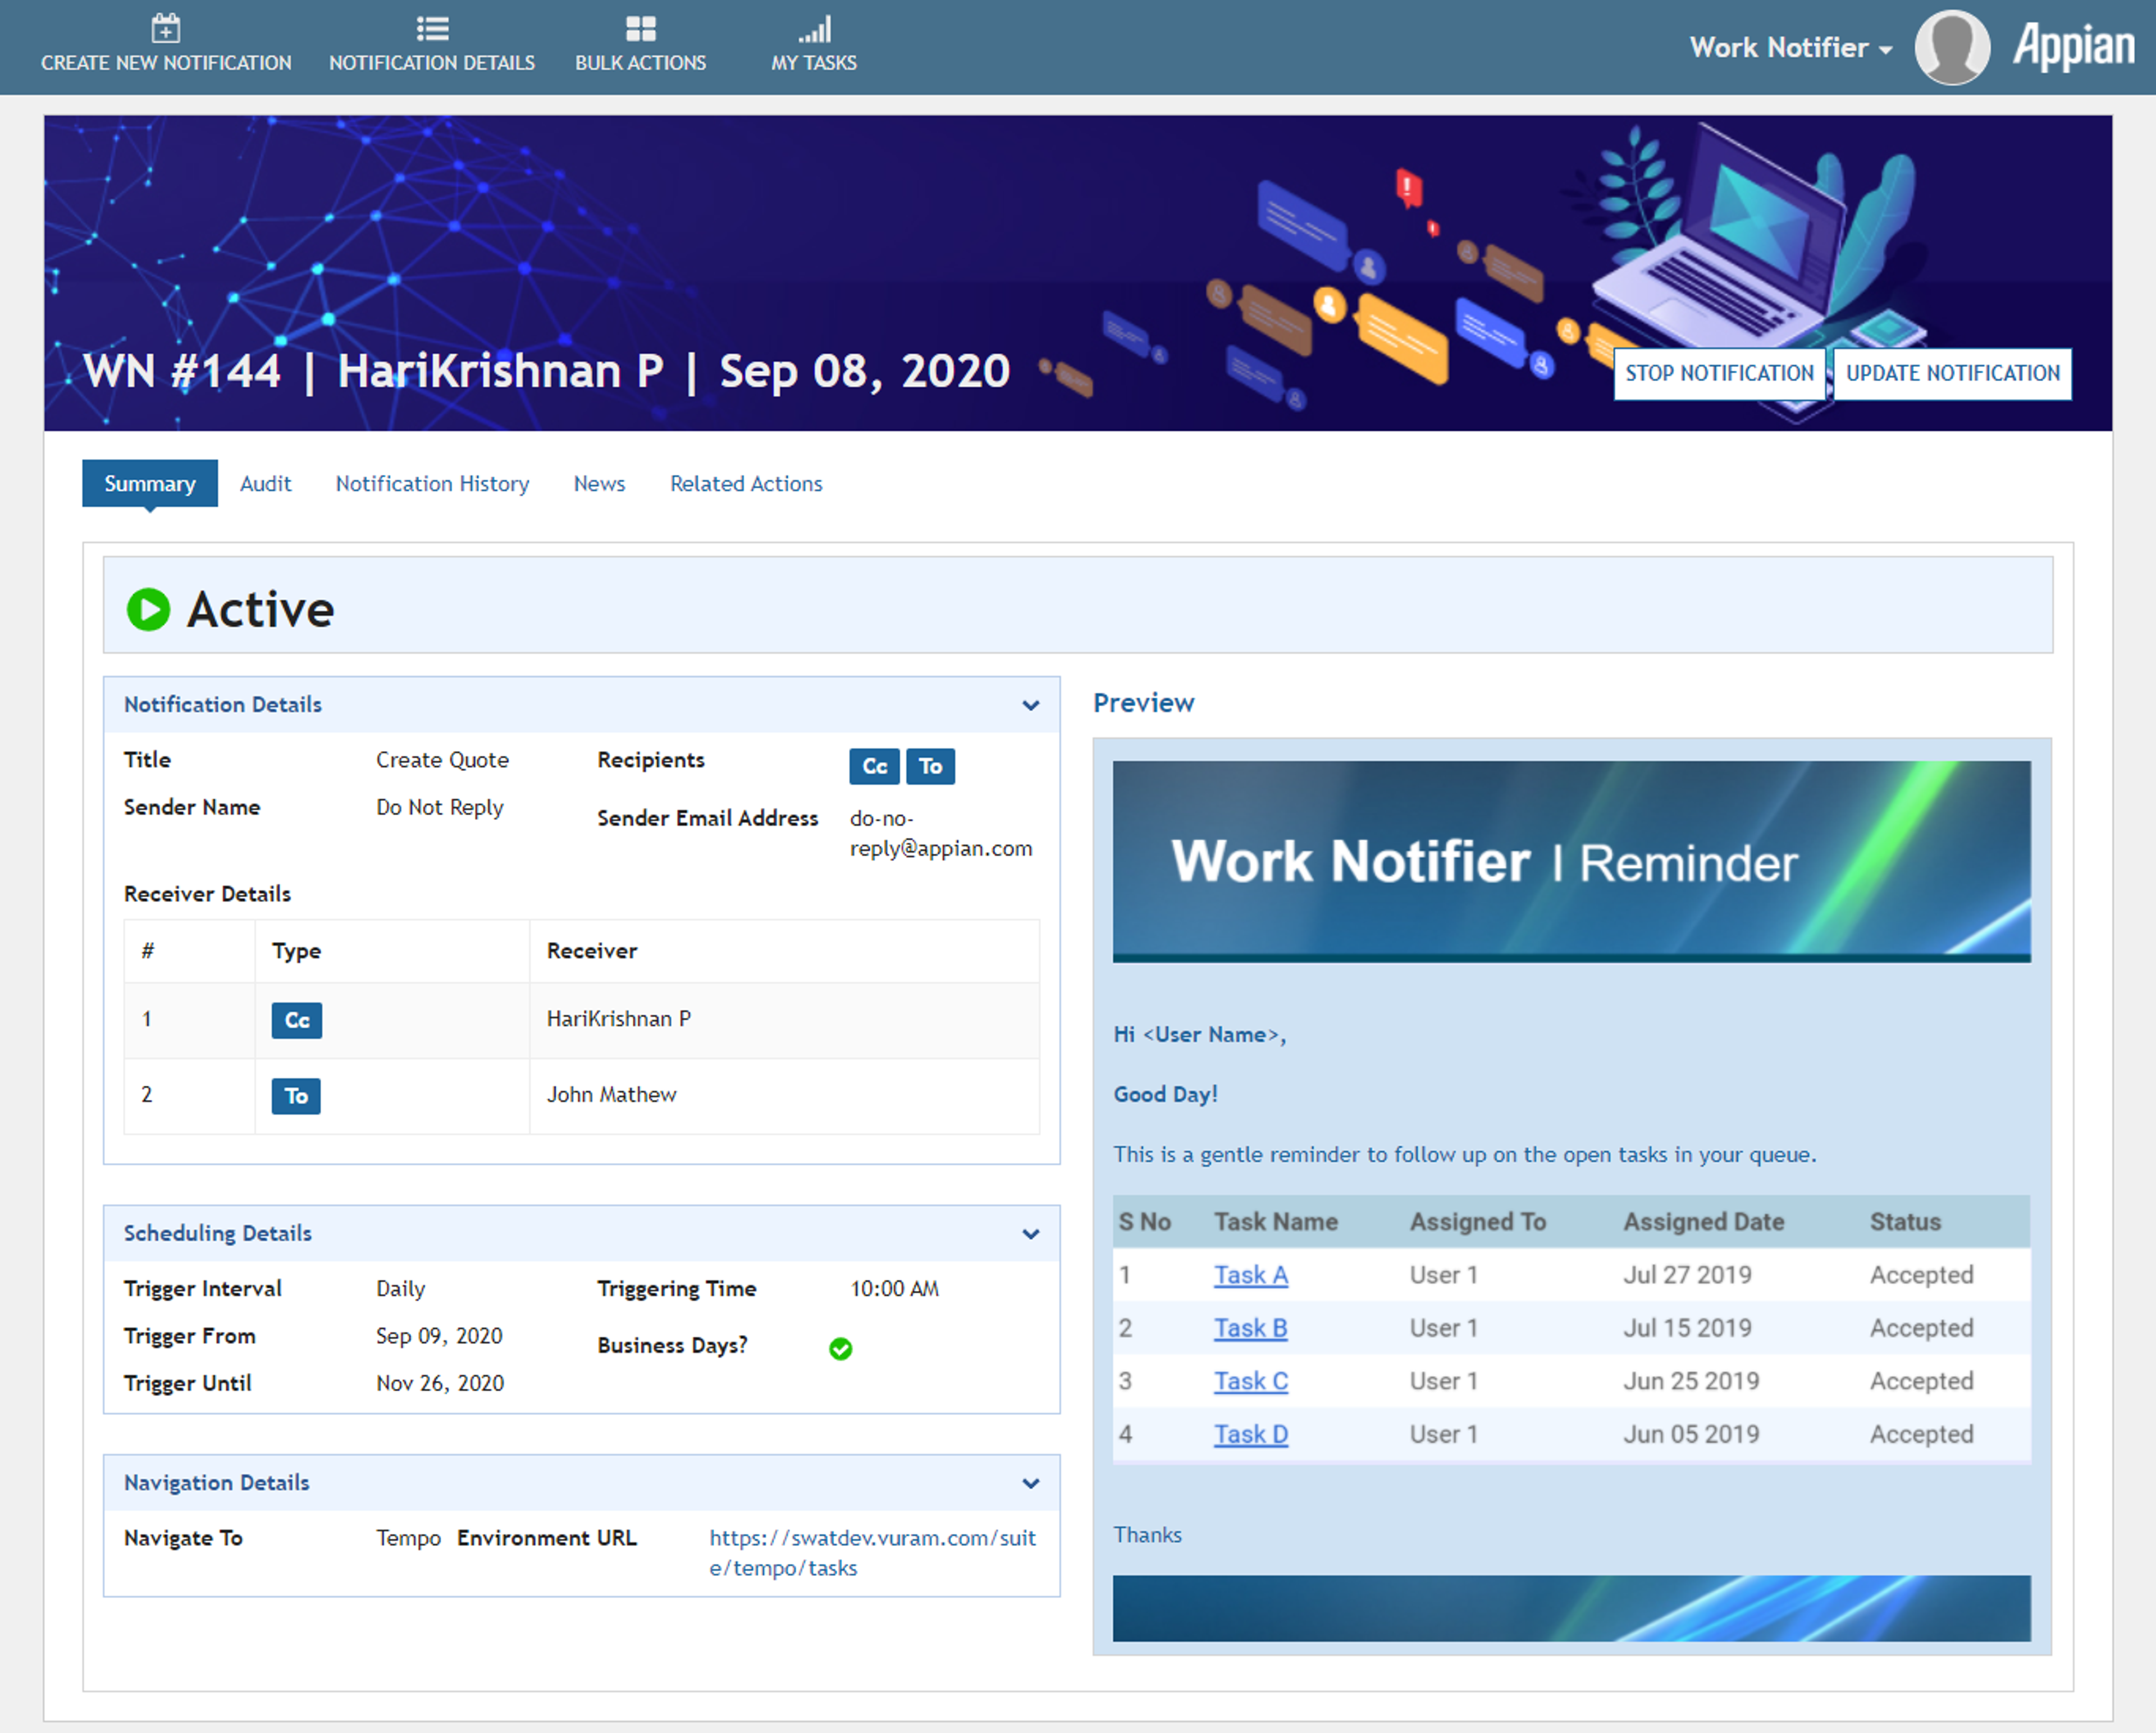
Task: Click the WN #144 page title
Action: (546, 371)
